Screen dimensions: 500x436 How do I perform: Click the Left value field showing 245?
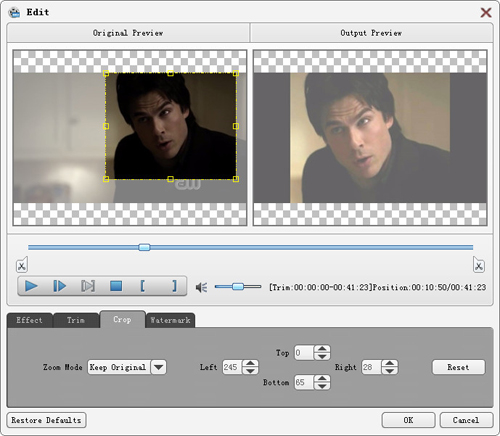[232, 367]
